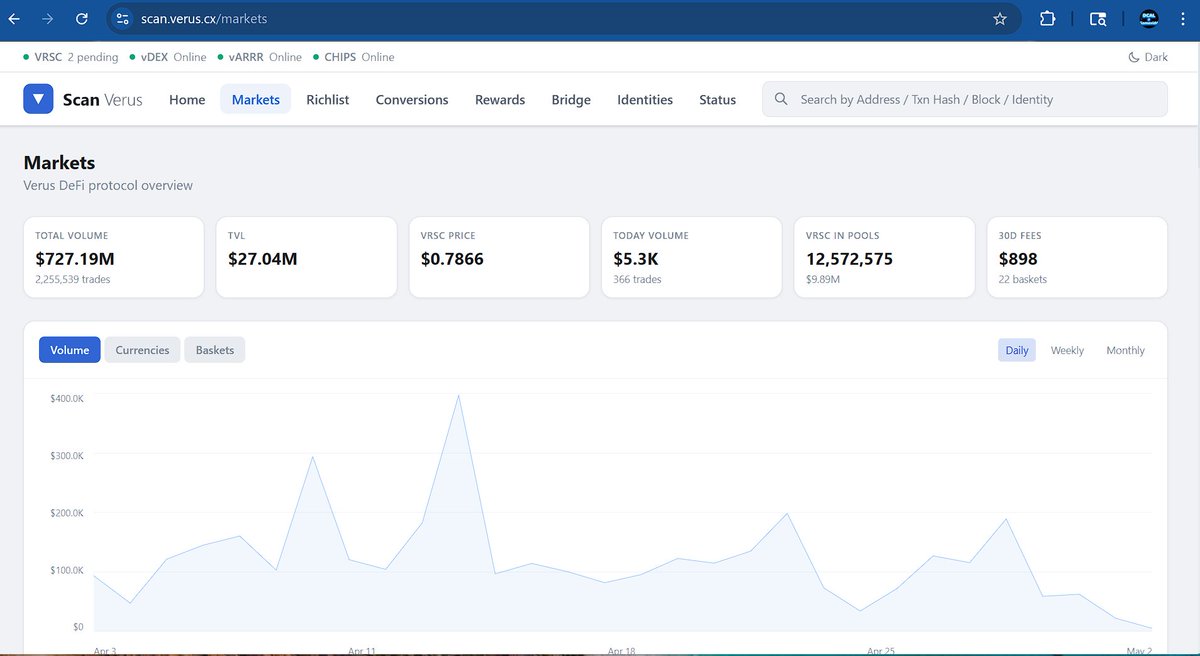Screen dimensions: 1200x656
Task: Bookmark this page with star icon
Action: tap(999, 18)
